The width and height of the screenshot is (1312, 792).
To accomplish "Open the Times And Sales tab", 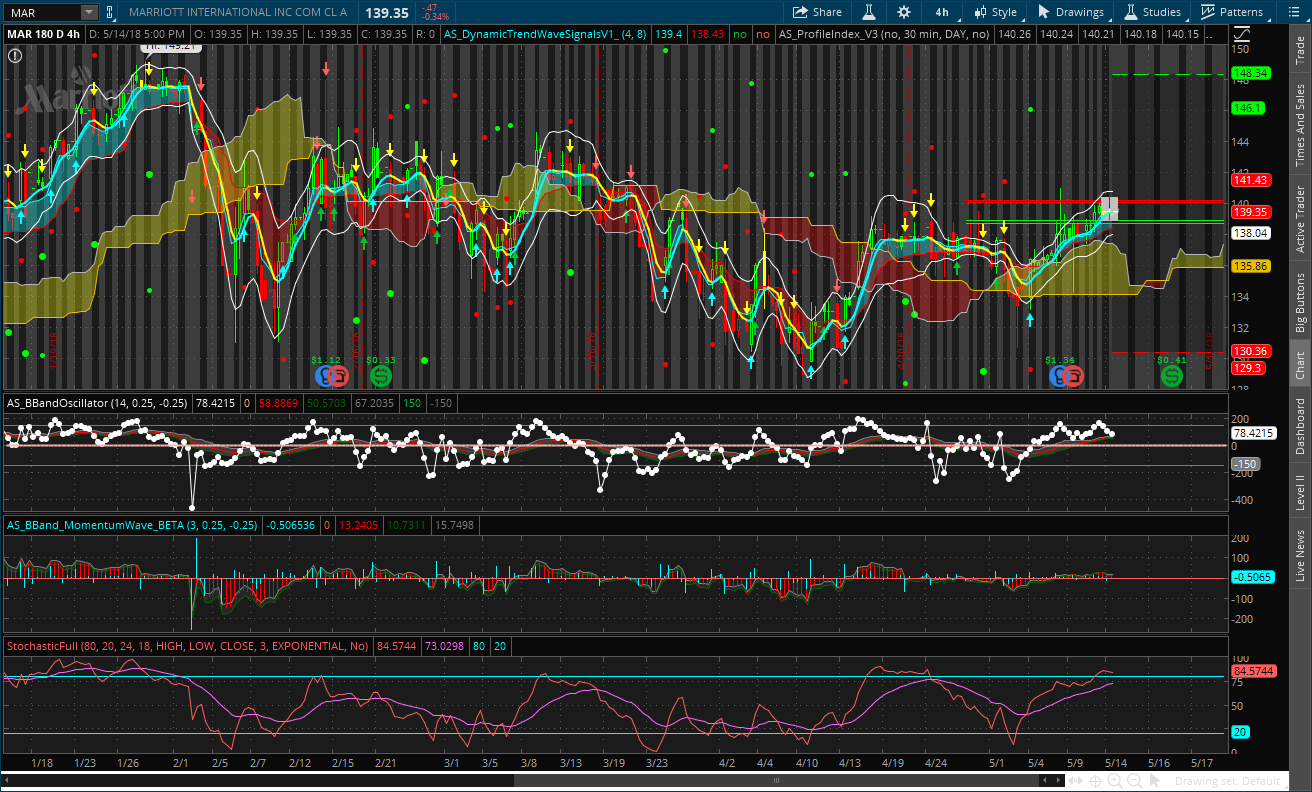I will click(x=1300, y=125).
